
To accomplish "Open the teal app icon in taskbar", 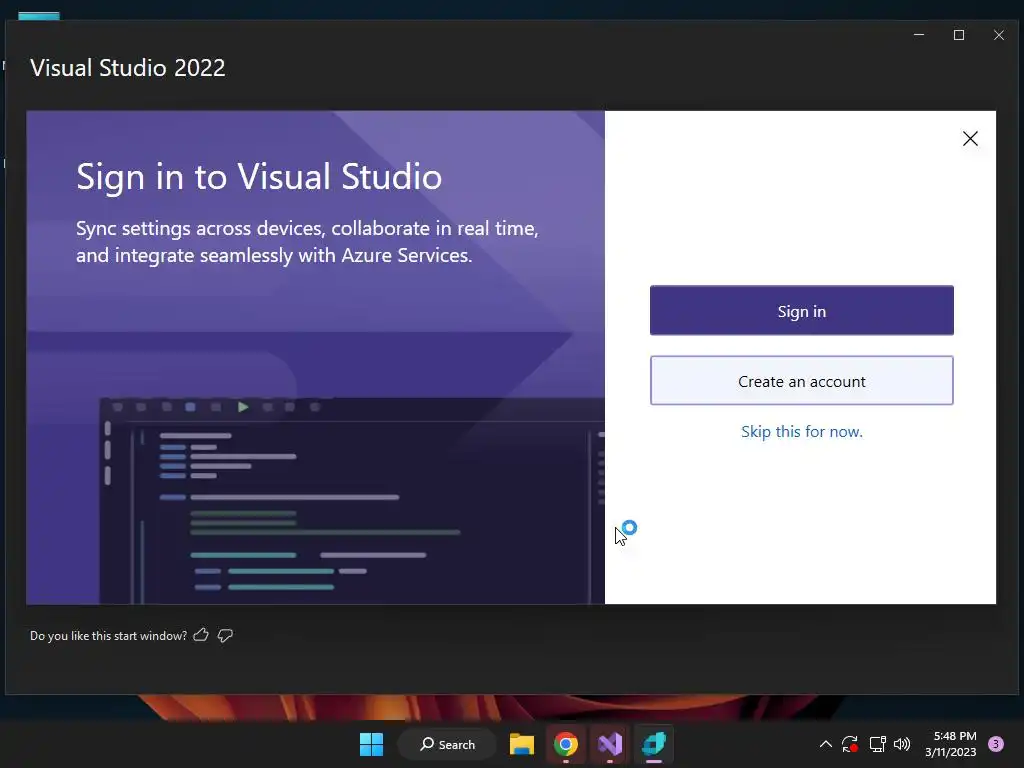I will point(654,744).
